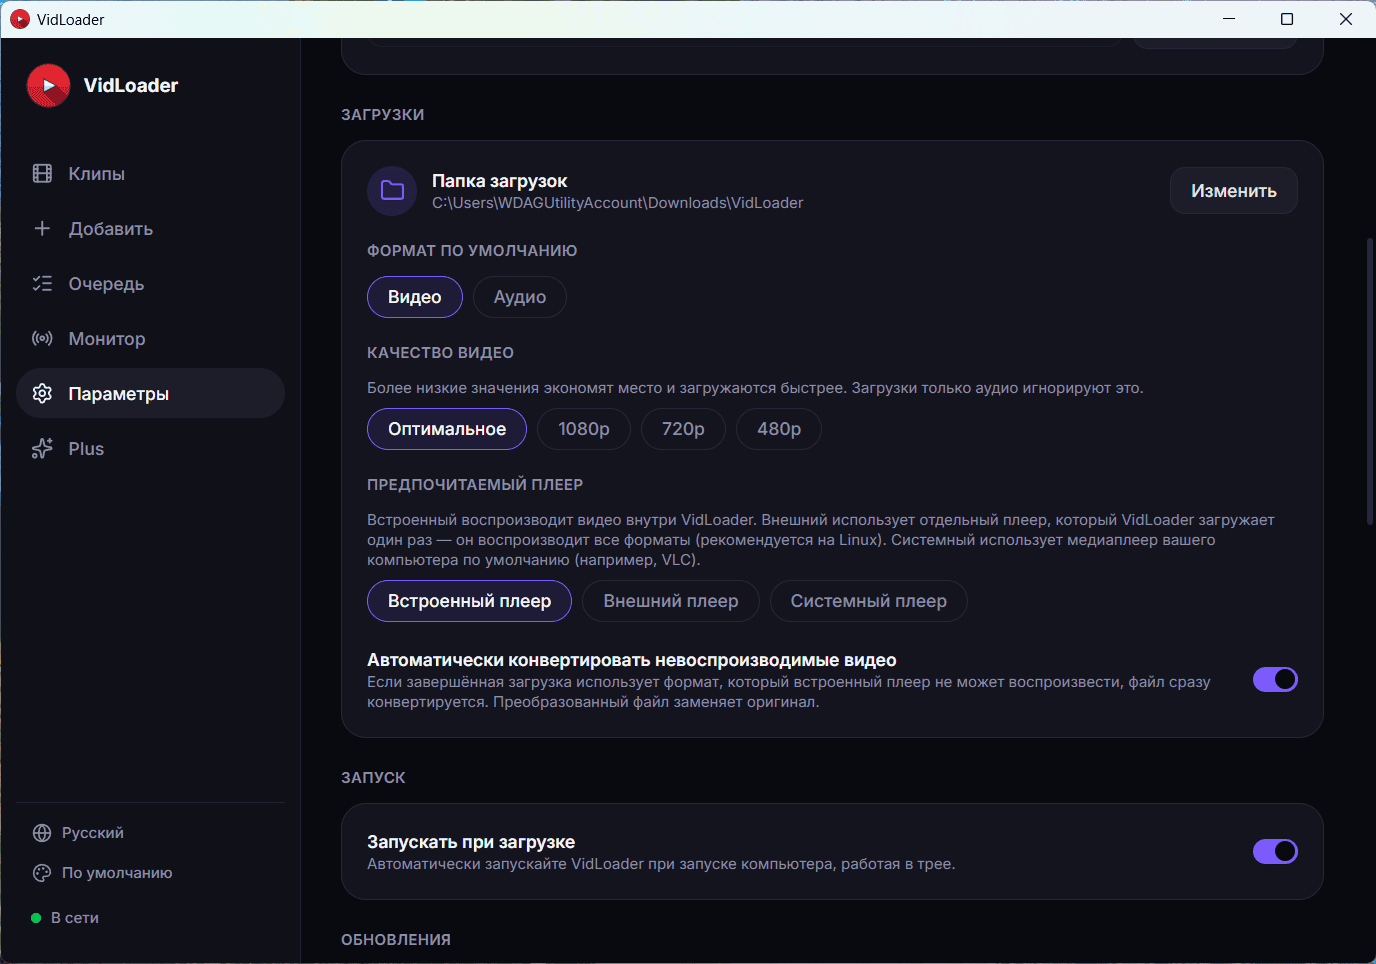1376x964 pixels.
Task: Open the Очередь queue page
Action: [150, 284]
